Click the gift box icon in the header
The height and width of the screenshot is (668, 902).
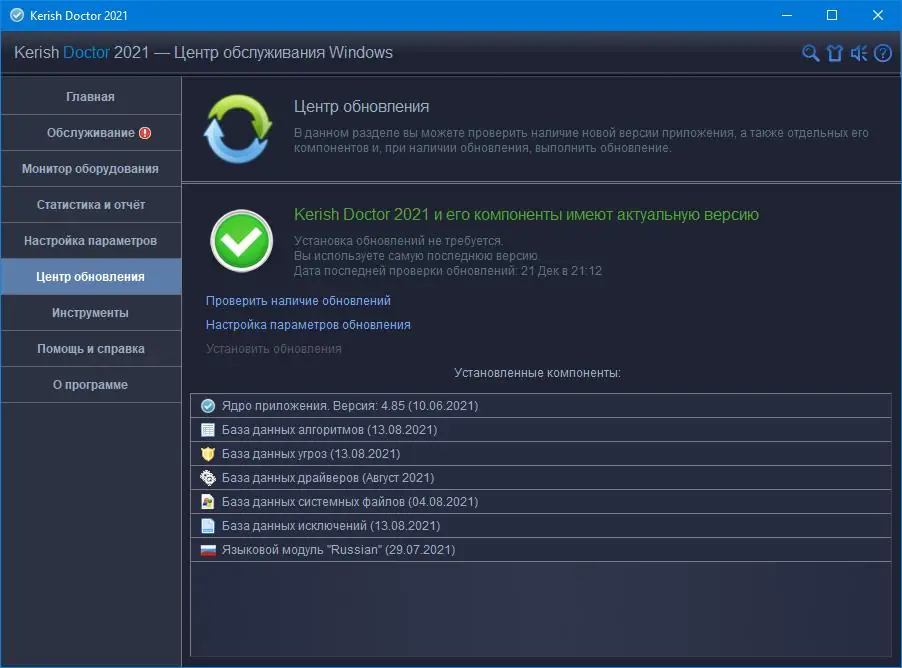click(834, 54)
